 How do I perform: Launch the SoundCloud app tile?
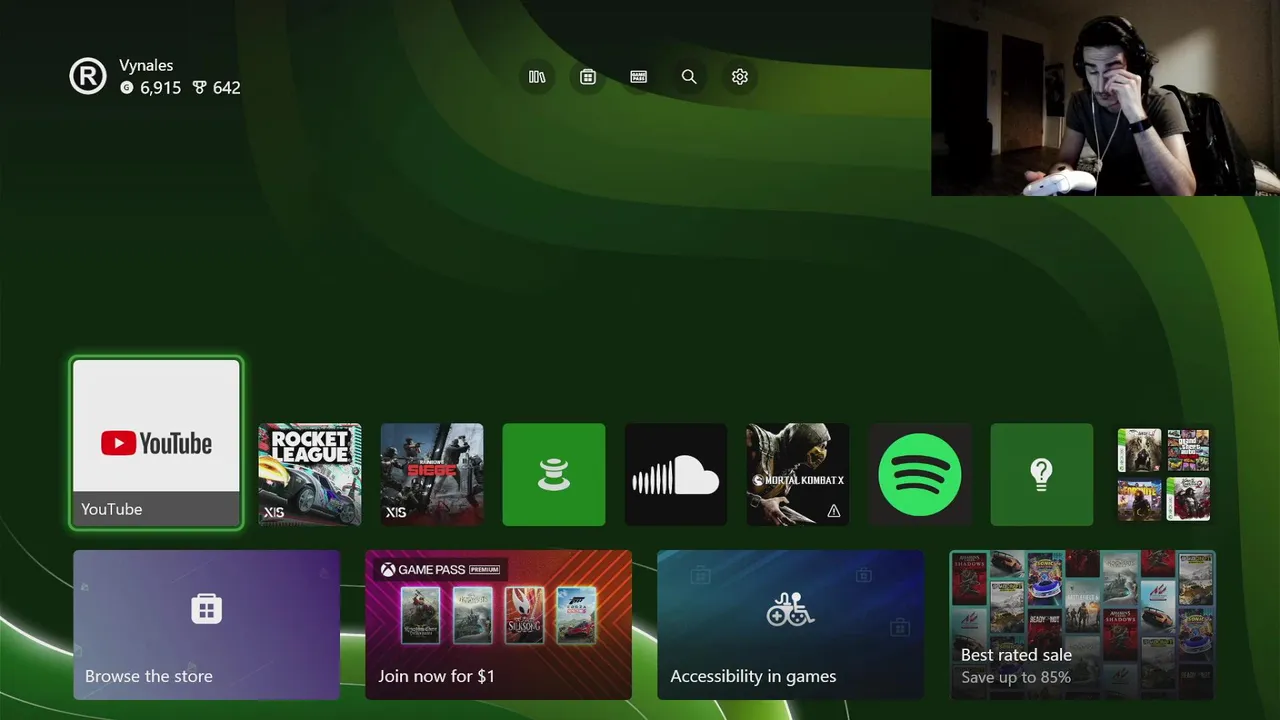pyautogui.click(x=676, y=474)
